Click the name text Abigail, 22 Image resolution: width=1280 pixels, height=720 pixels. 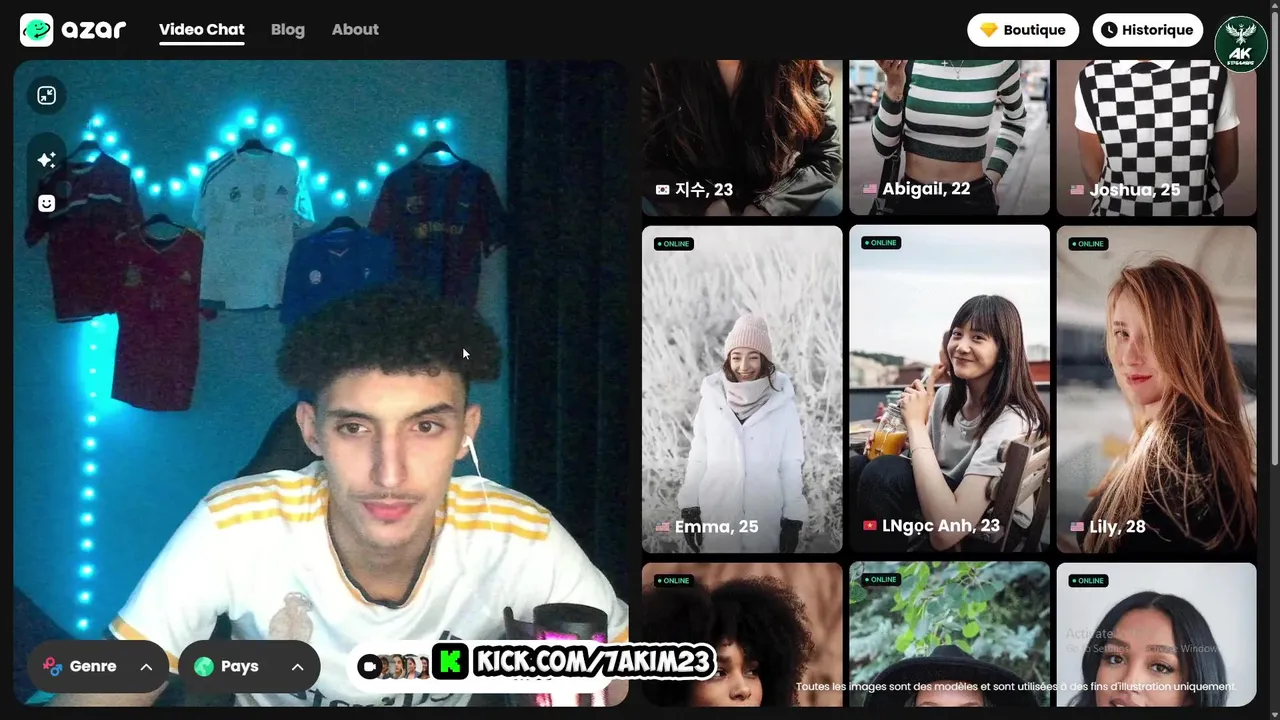[926, 189]
